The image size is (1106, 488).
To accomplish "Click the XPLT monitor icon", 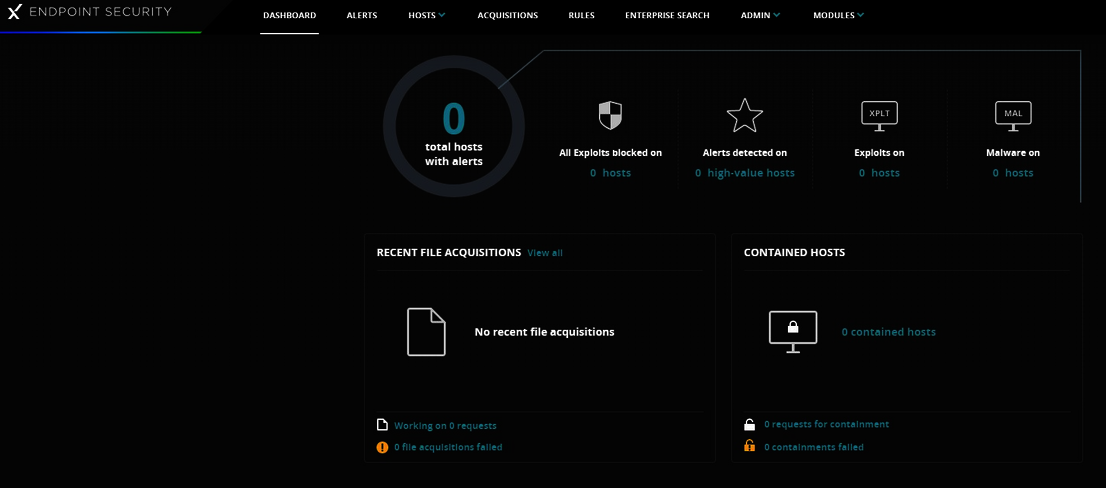I will [879, 116].
